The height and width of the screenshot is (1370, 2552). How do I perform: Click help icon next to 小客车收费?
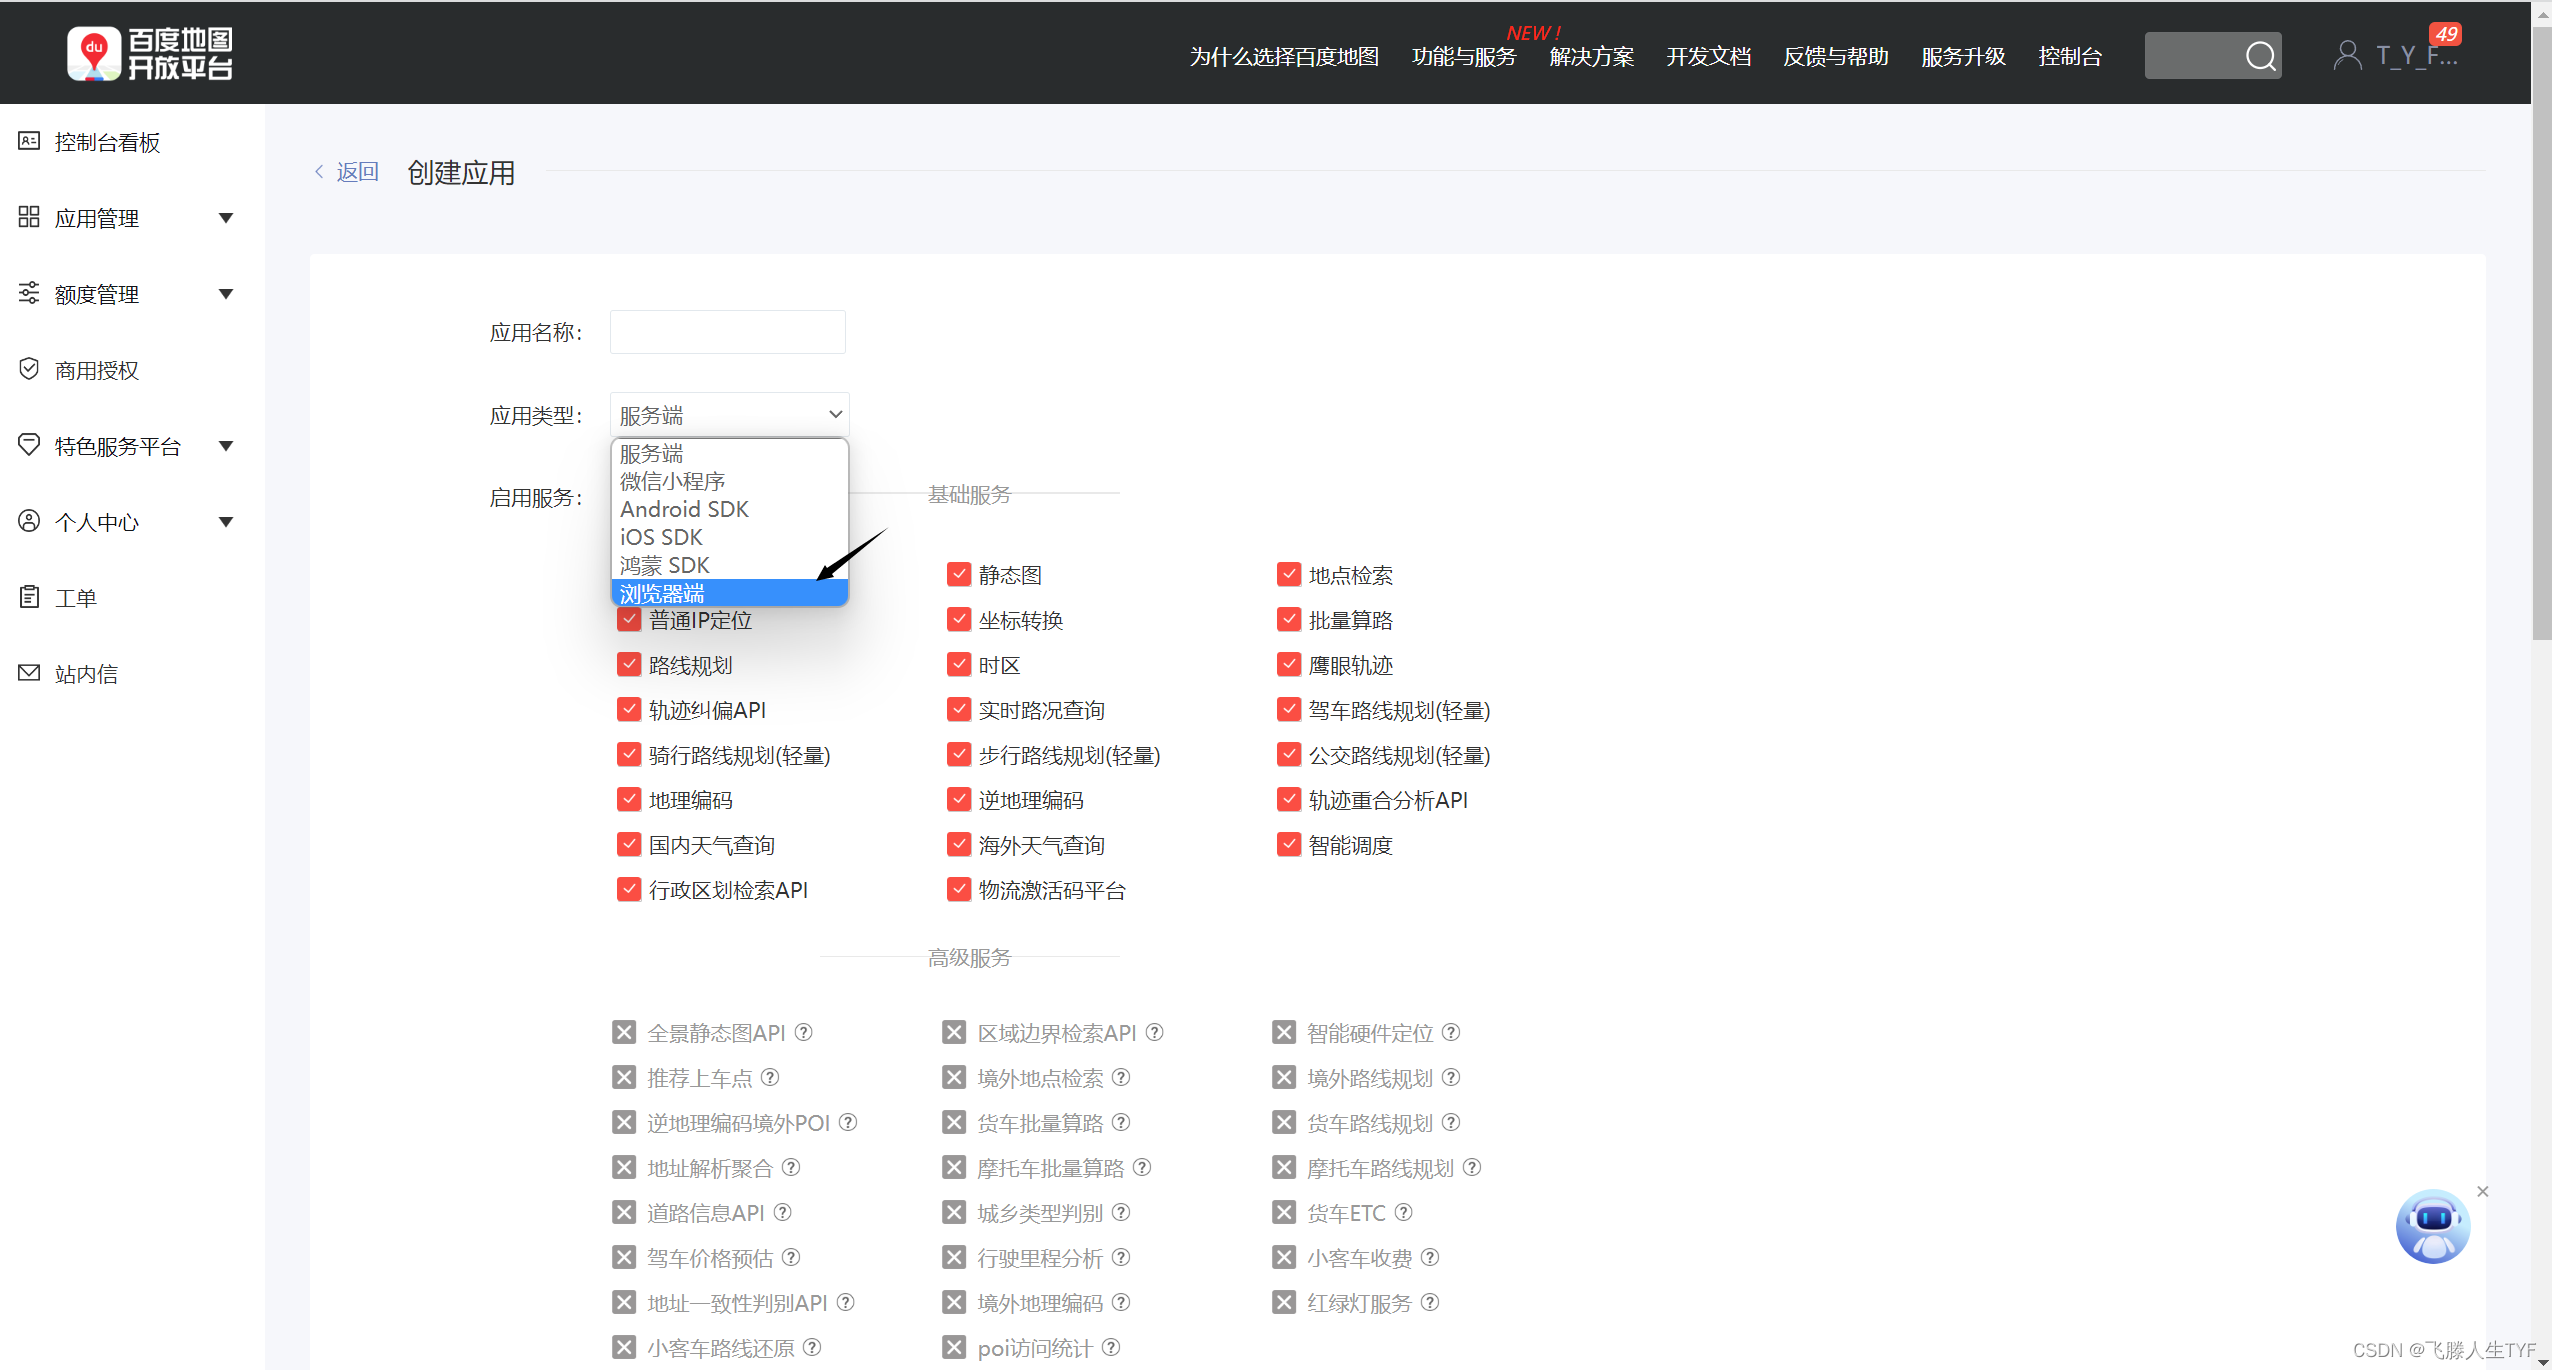(x=1430, y=1257)
